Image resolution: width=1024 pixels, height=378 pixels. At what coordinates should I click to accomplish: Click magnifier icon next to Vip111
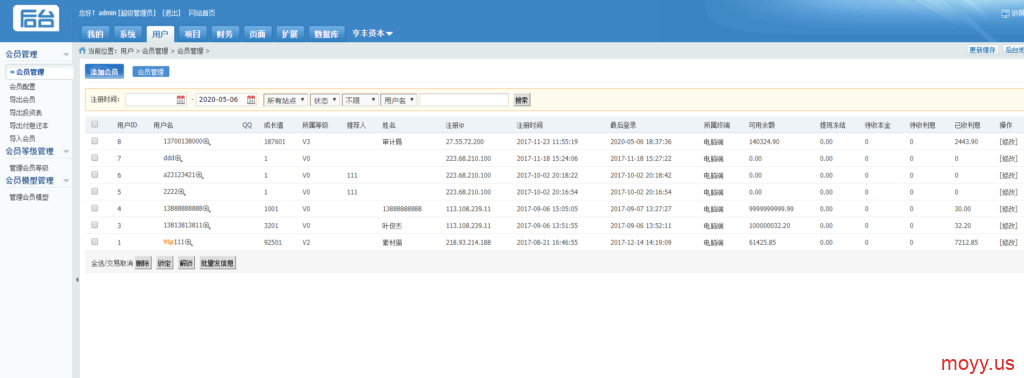[x=189, y=242]
